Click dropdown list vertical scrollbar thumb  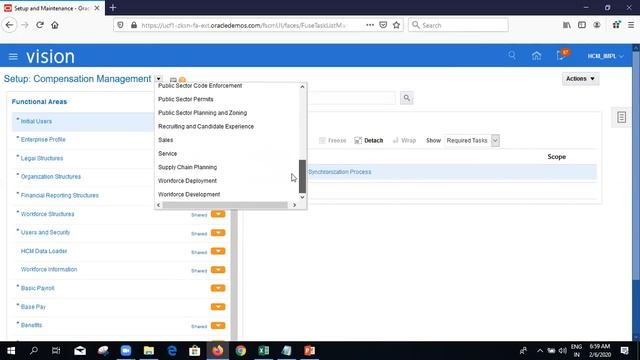coord(302,176)
